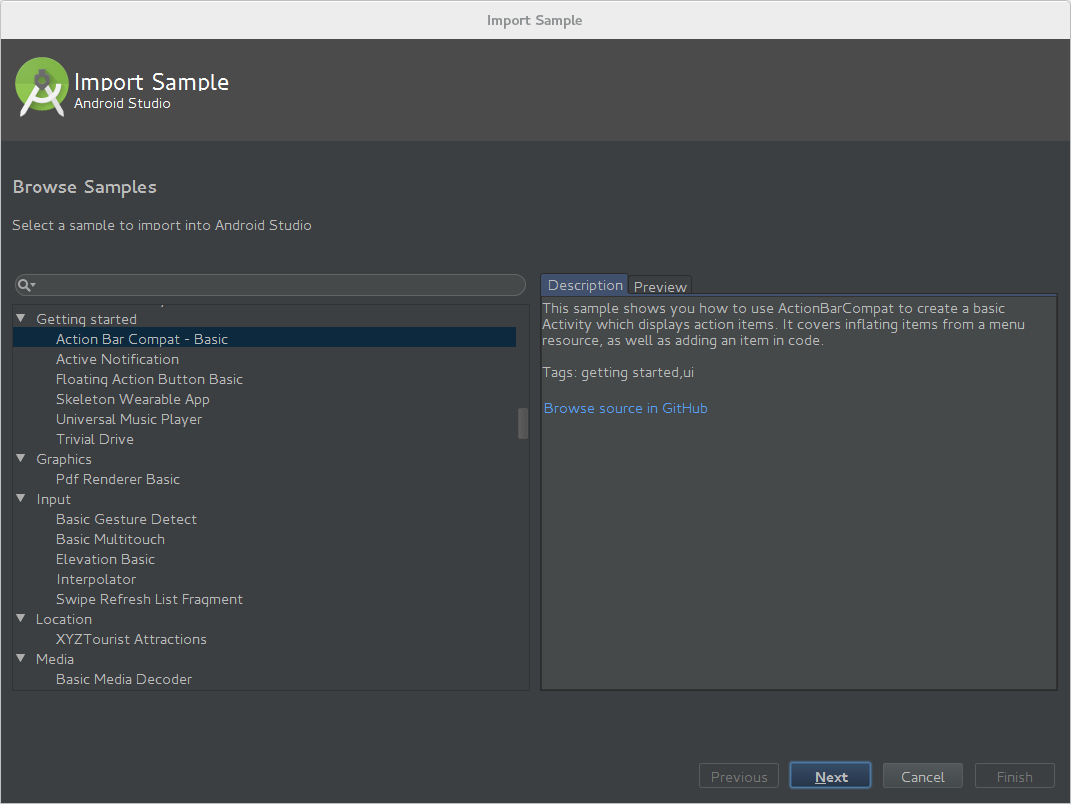Click the Android Studio logo icon

[x=42, y=87]
